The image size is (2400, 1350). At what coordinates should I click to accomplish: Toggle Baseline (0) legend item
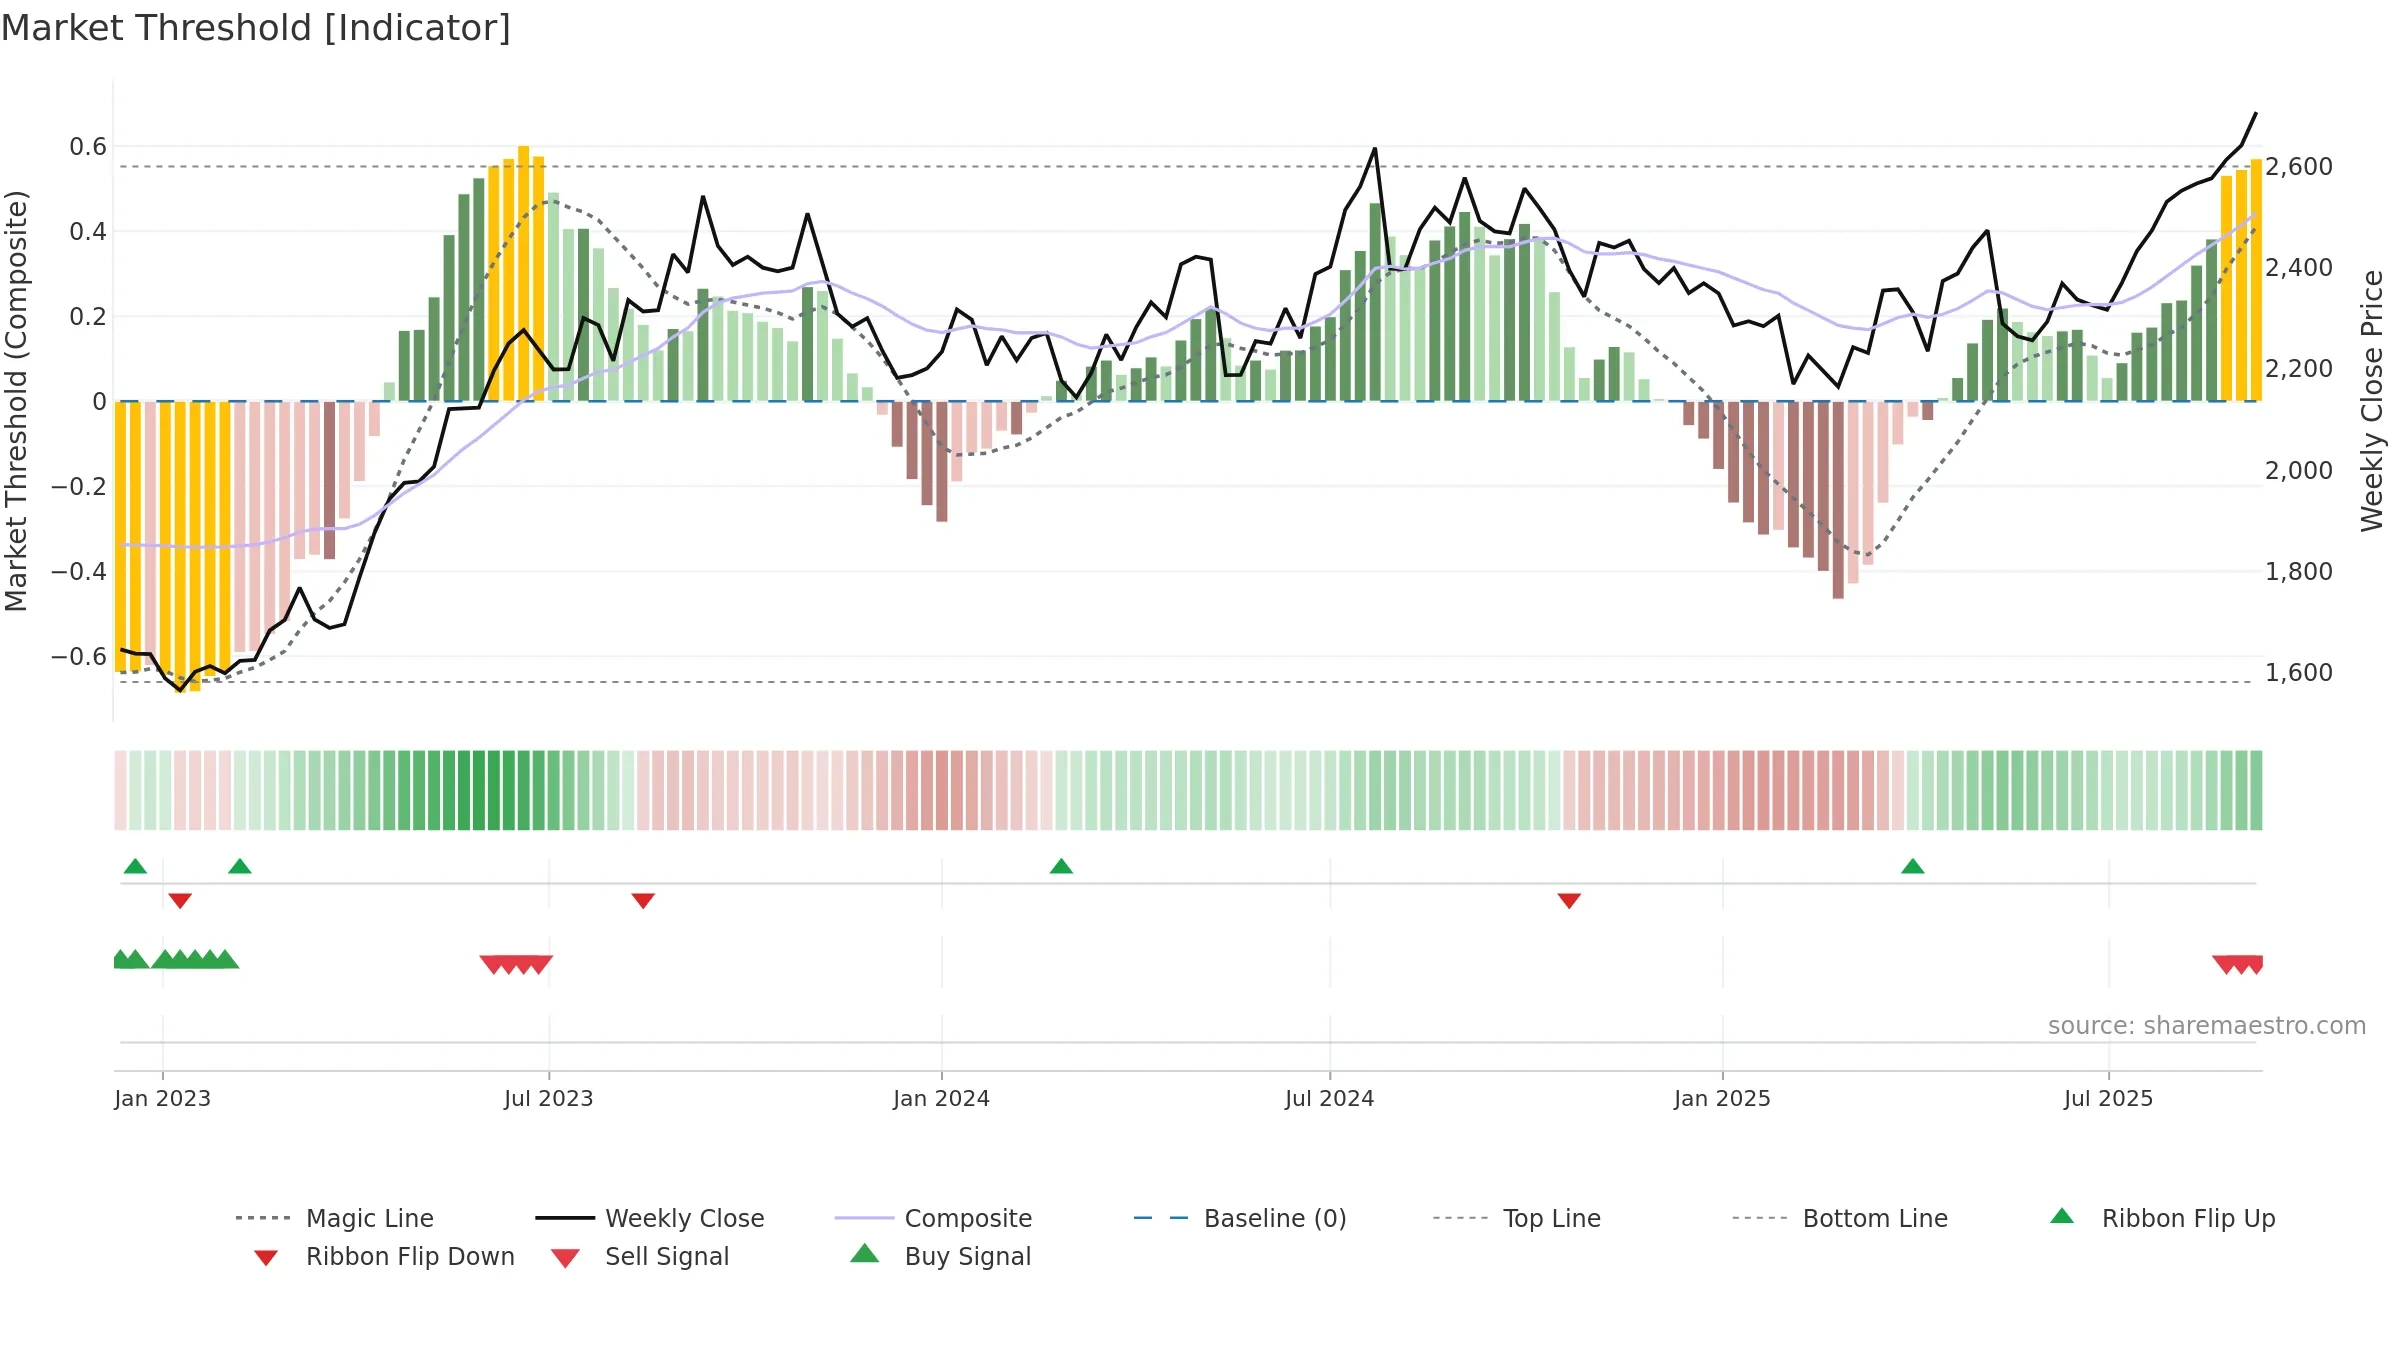pos(1240,1218)
